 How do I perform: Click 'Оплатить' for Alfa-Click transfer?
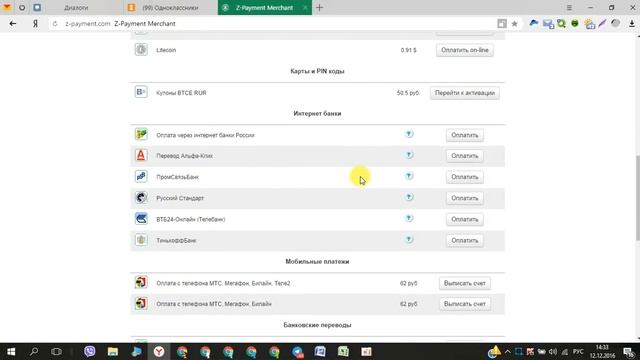(464, 156)
